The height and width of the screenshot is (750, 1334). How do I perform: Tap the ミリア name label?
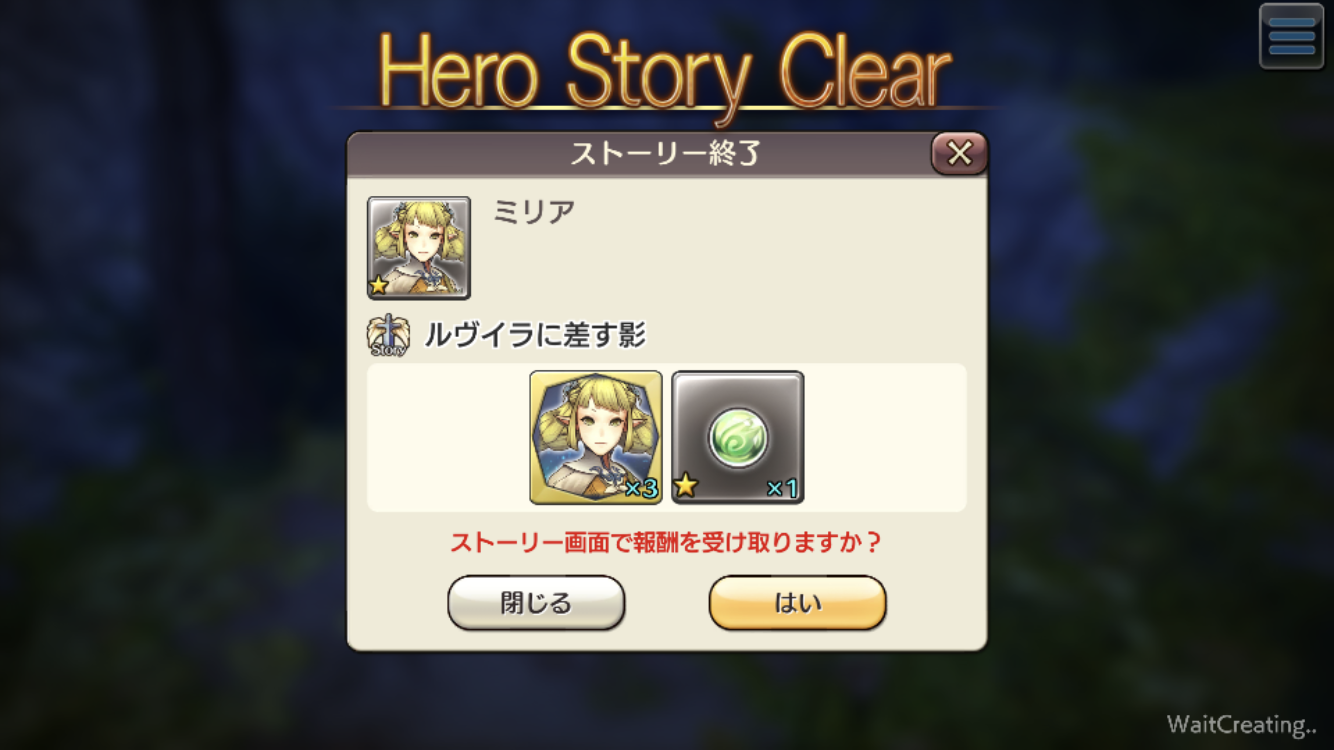coord(534,212)
